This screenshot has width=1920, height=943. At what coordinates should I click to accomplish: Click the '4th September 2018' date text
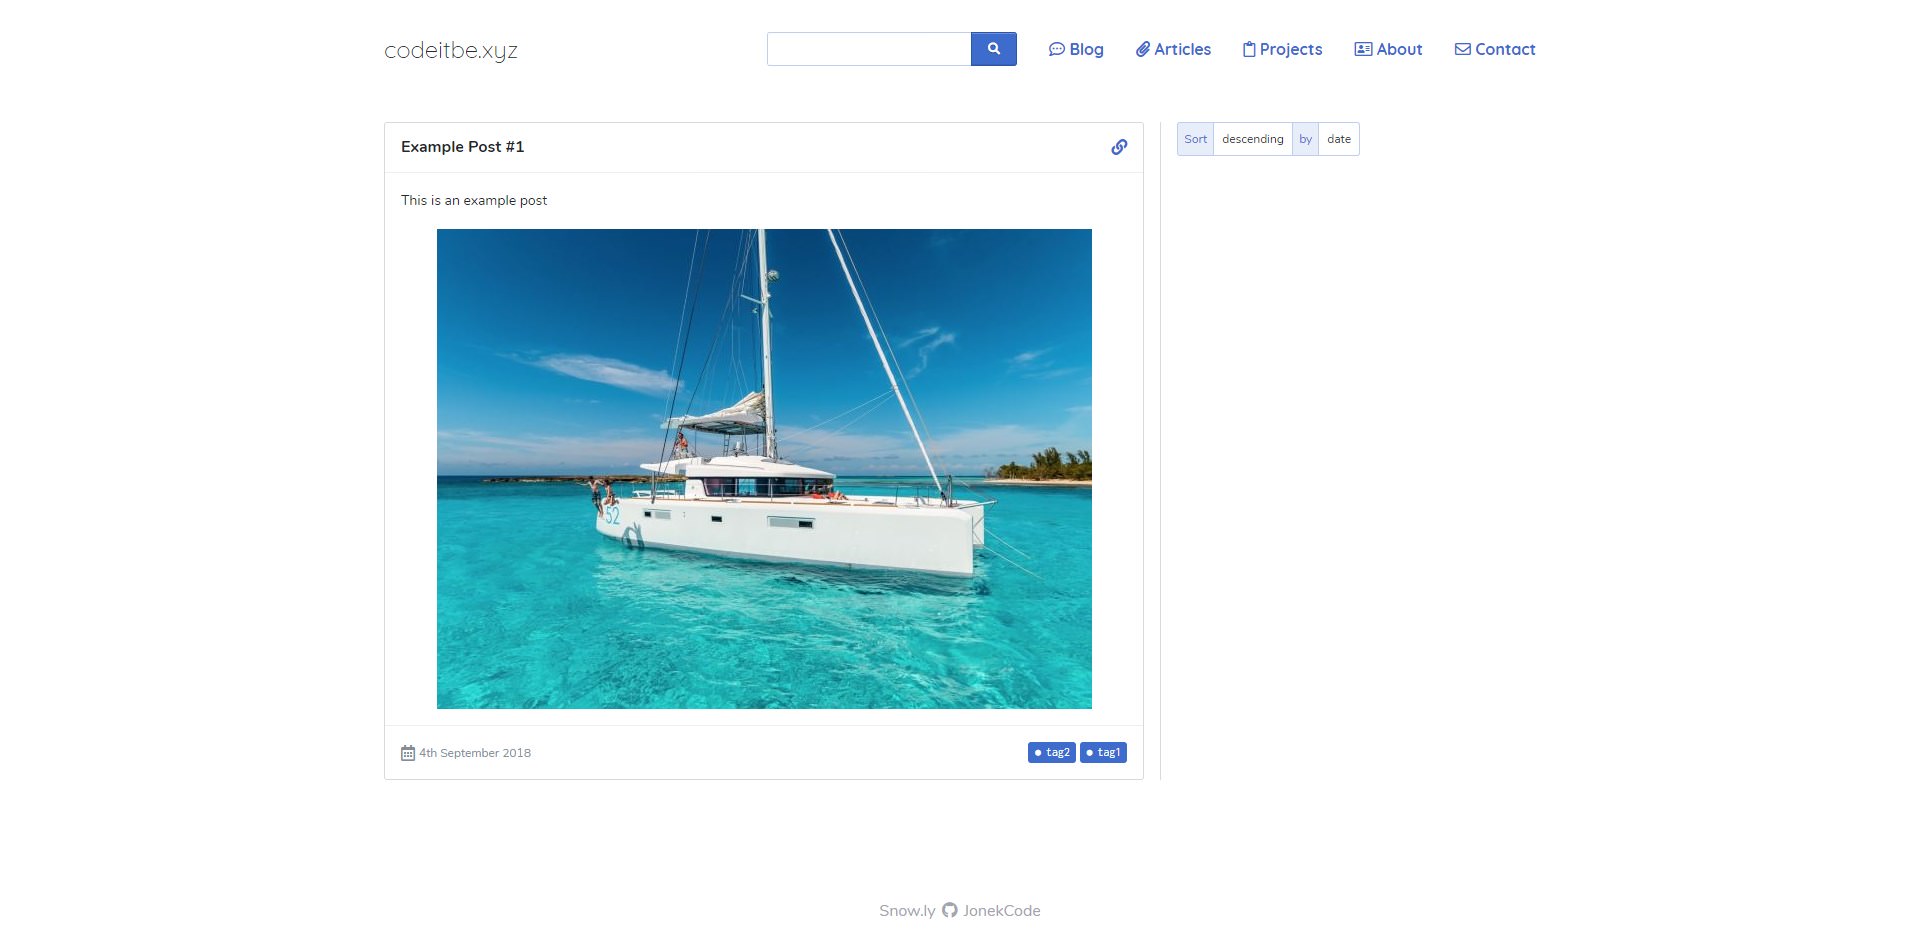pyautogui.click(x=475, y=753)
